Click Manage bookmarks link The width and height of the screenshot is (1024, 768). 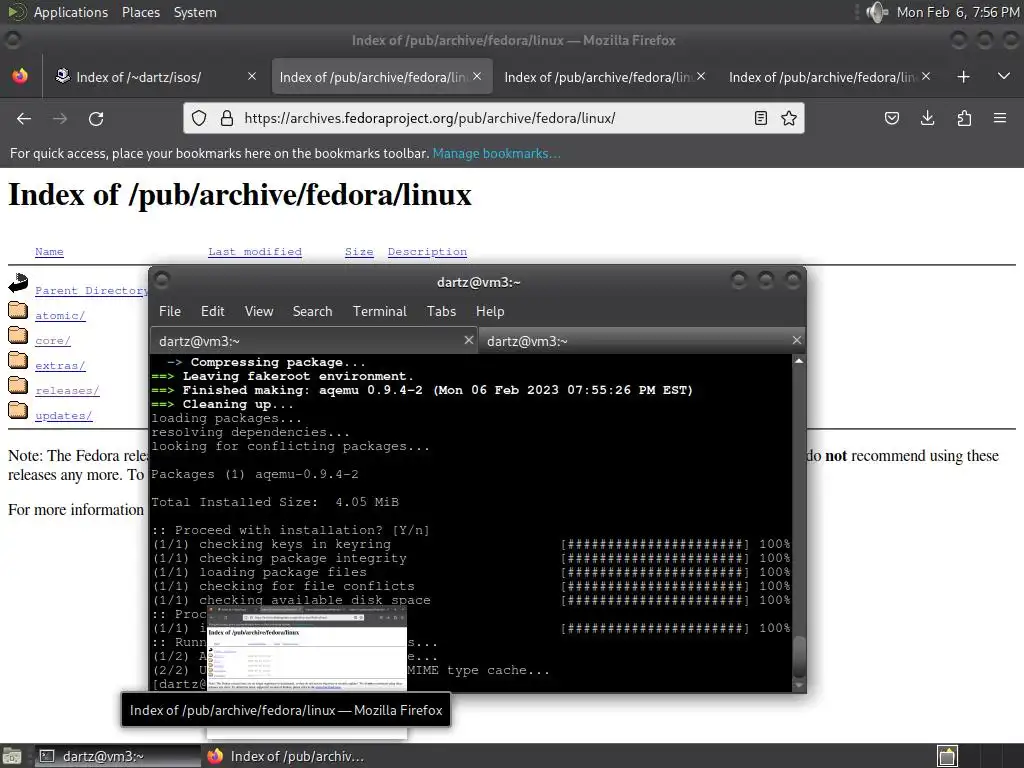pos(496,153)
